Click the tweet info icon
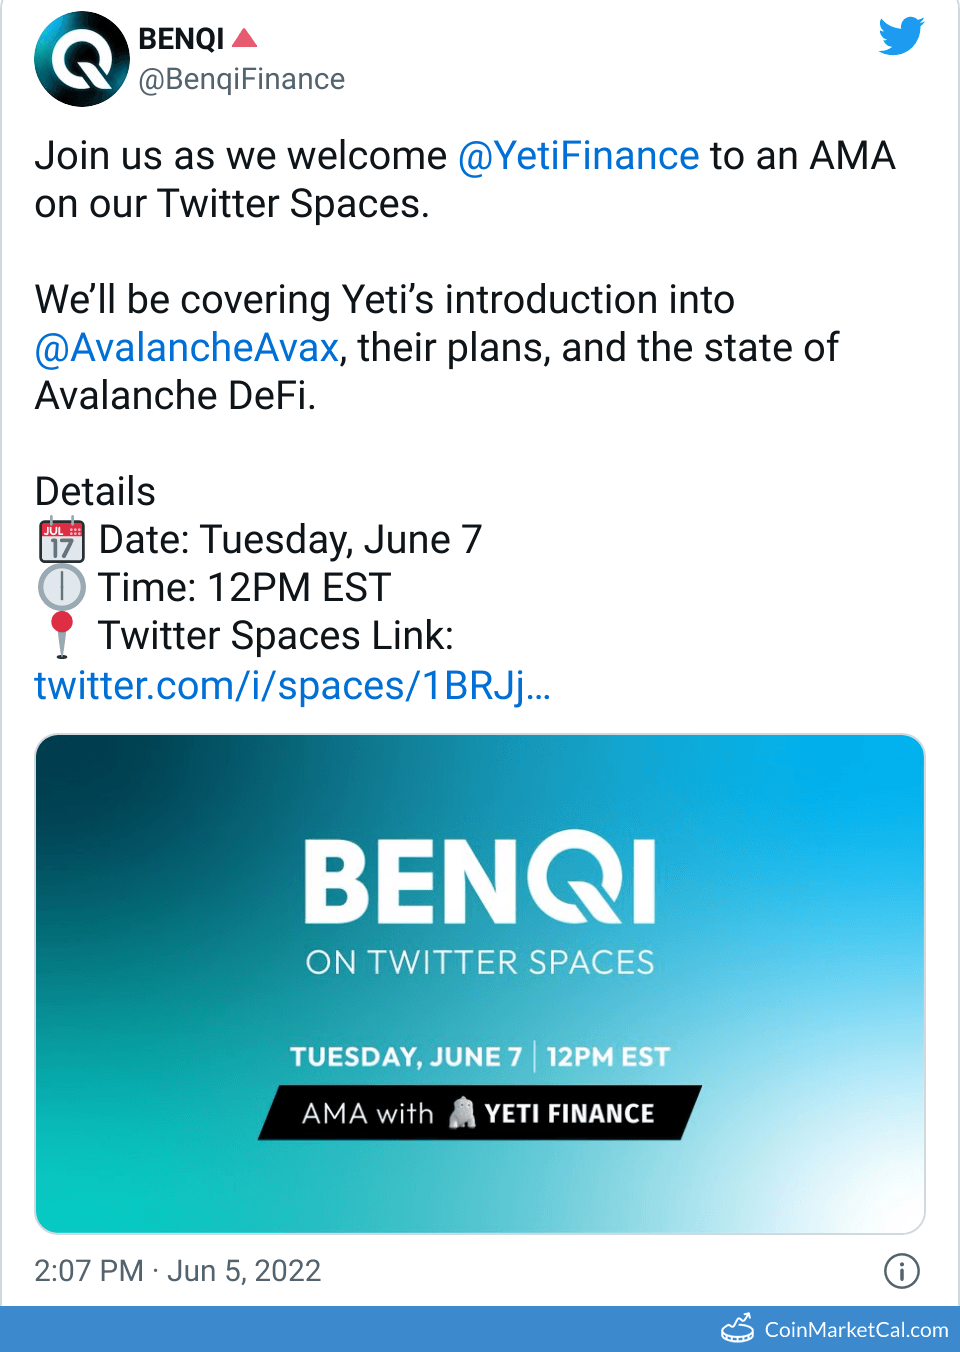960x1352 pixels. [901, 1271]
